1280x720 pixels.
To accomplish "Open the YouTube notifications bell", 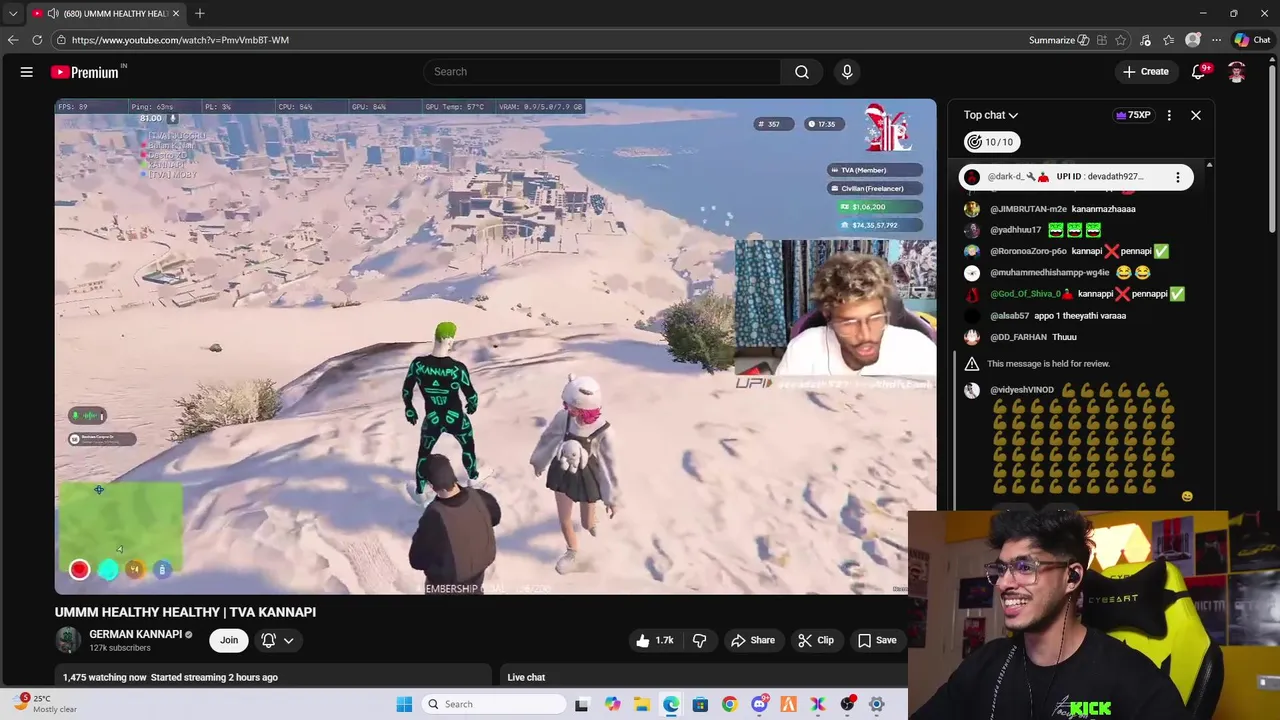I will point(1199,72).
